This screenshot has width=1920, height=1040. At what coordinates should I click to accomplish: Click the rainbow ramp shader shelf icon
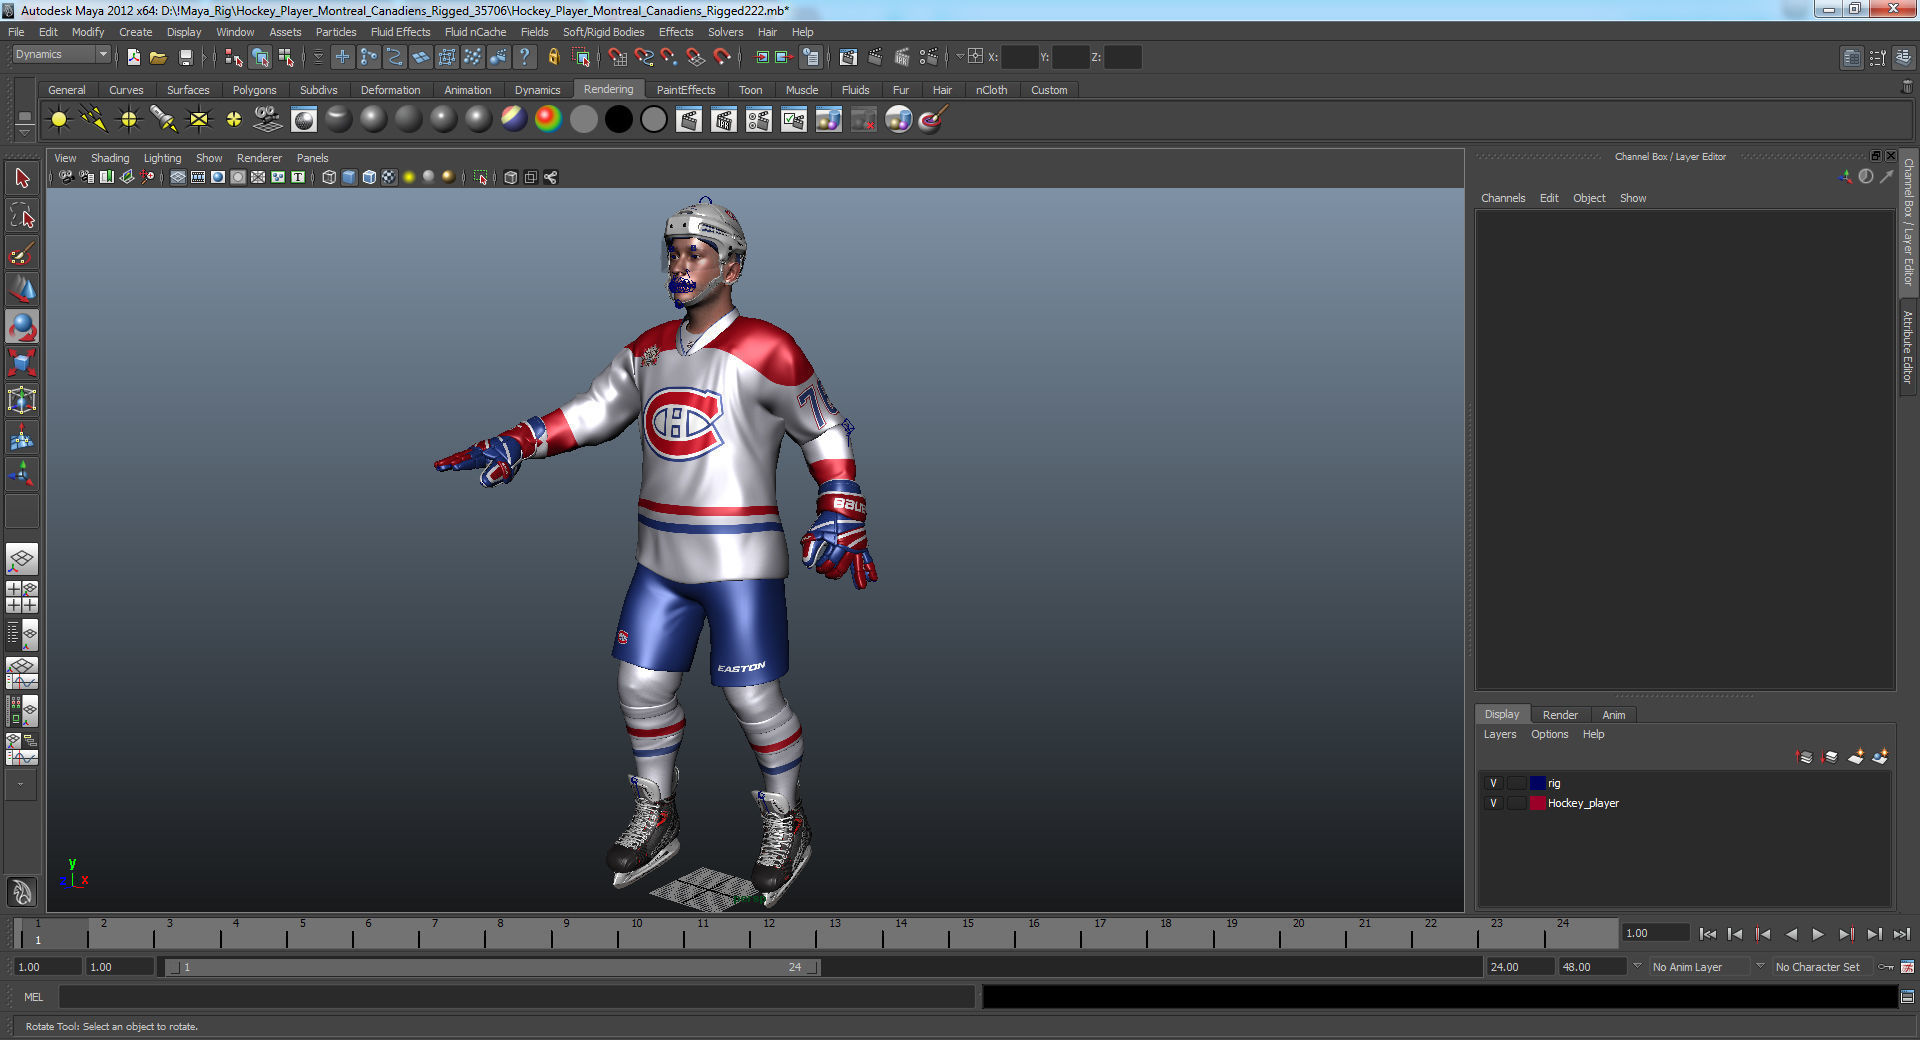pyautogui.click(x=548, y=120)
